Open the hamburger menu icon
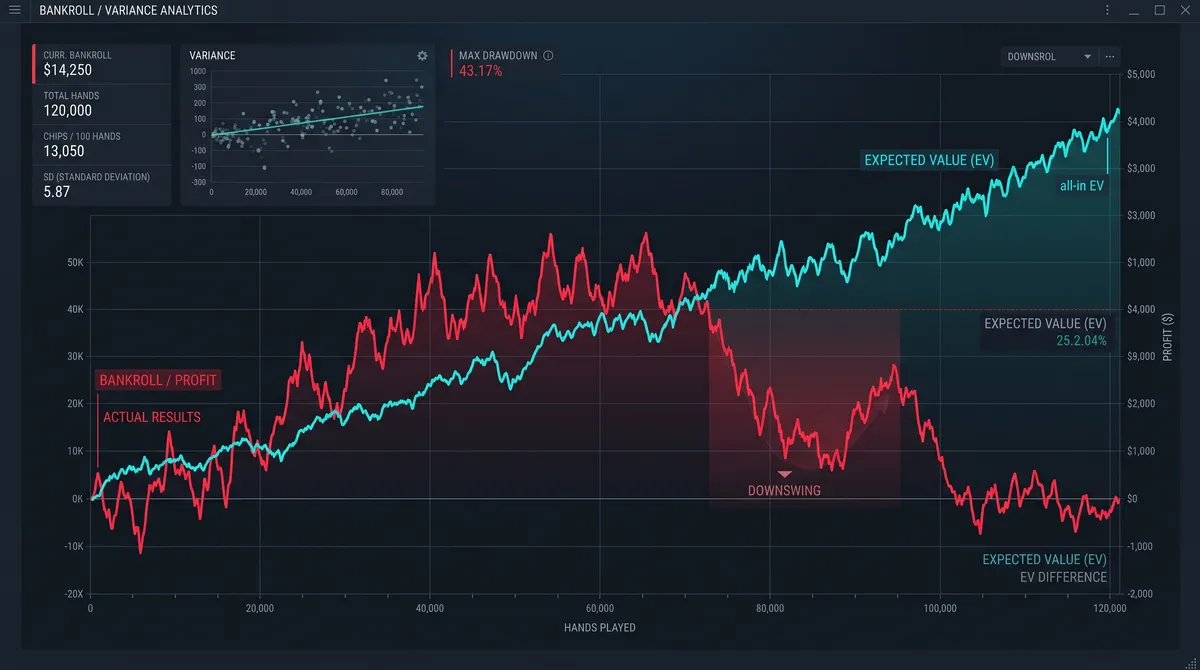Viewport: 1200px width, 670px height. click(x=14, y=10)
